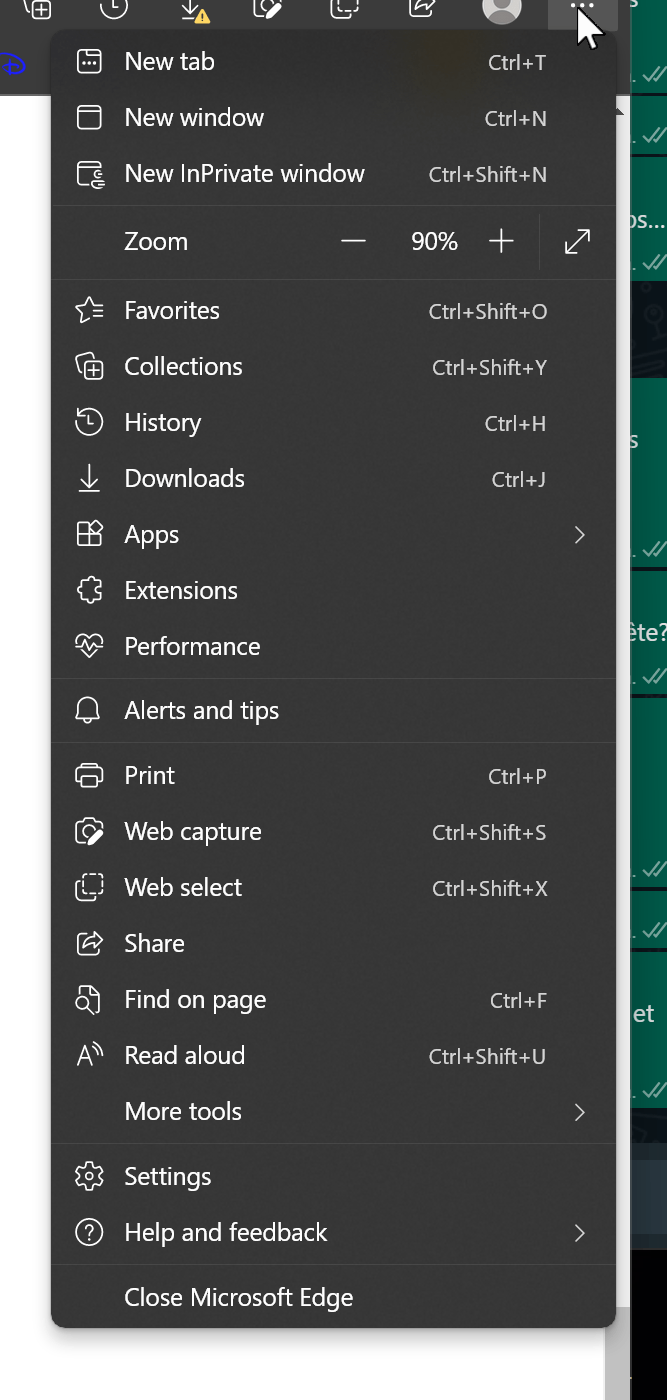Image resolution: width=667 pixels, height=1400 pixels.
Task: Click the toolbar History clock icon
Action: pyautogui.click(x=114, y=8)
